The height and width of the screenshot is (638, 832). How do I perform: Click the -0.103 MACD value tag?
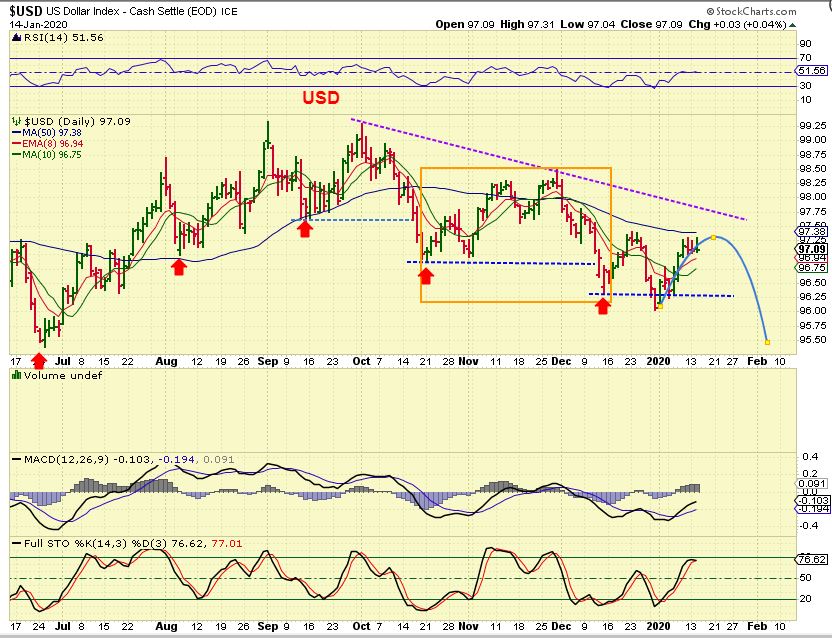coord(811,501)
